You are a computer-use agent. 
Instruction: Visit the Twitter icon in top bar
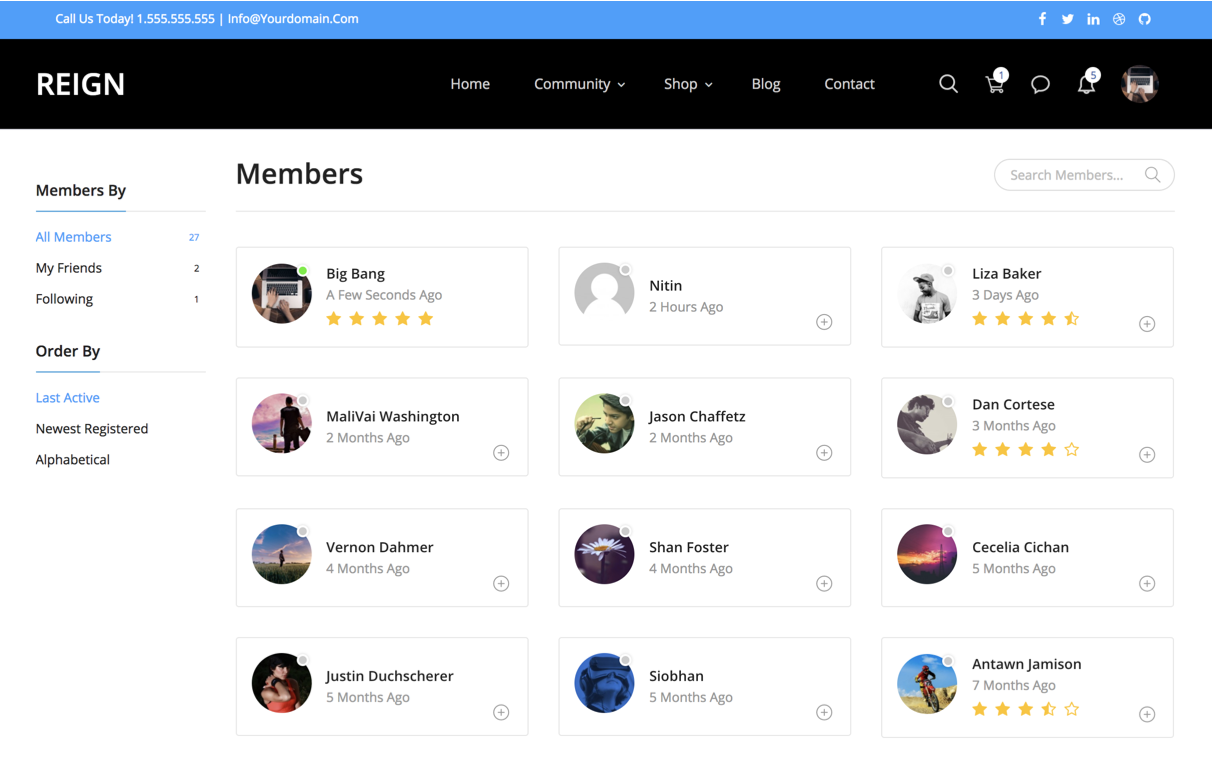coord(1067,19)
